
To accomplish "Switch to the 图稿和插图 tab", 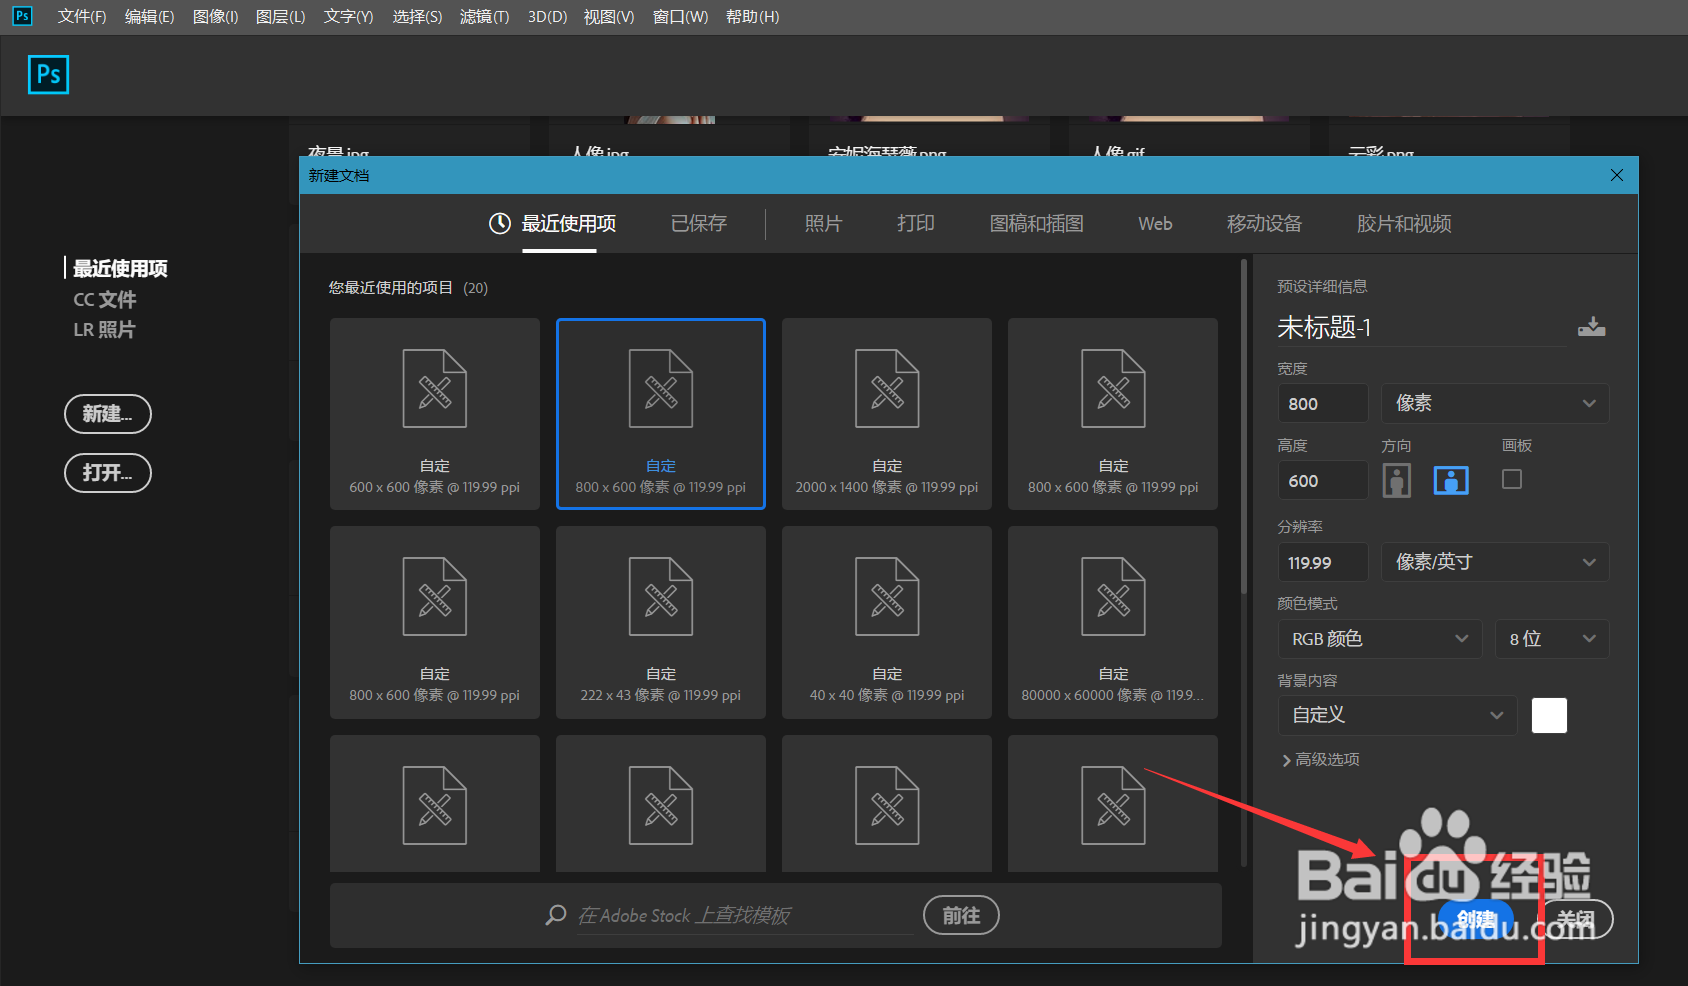I will 1036,224.
